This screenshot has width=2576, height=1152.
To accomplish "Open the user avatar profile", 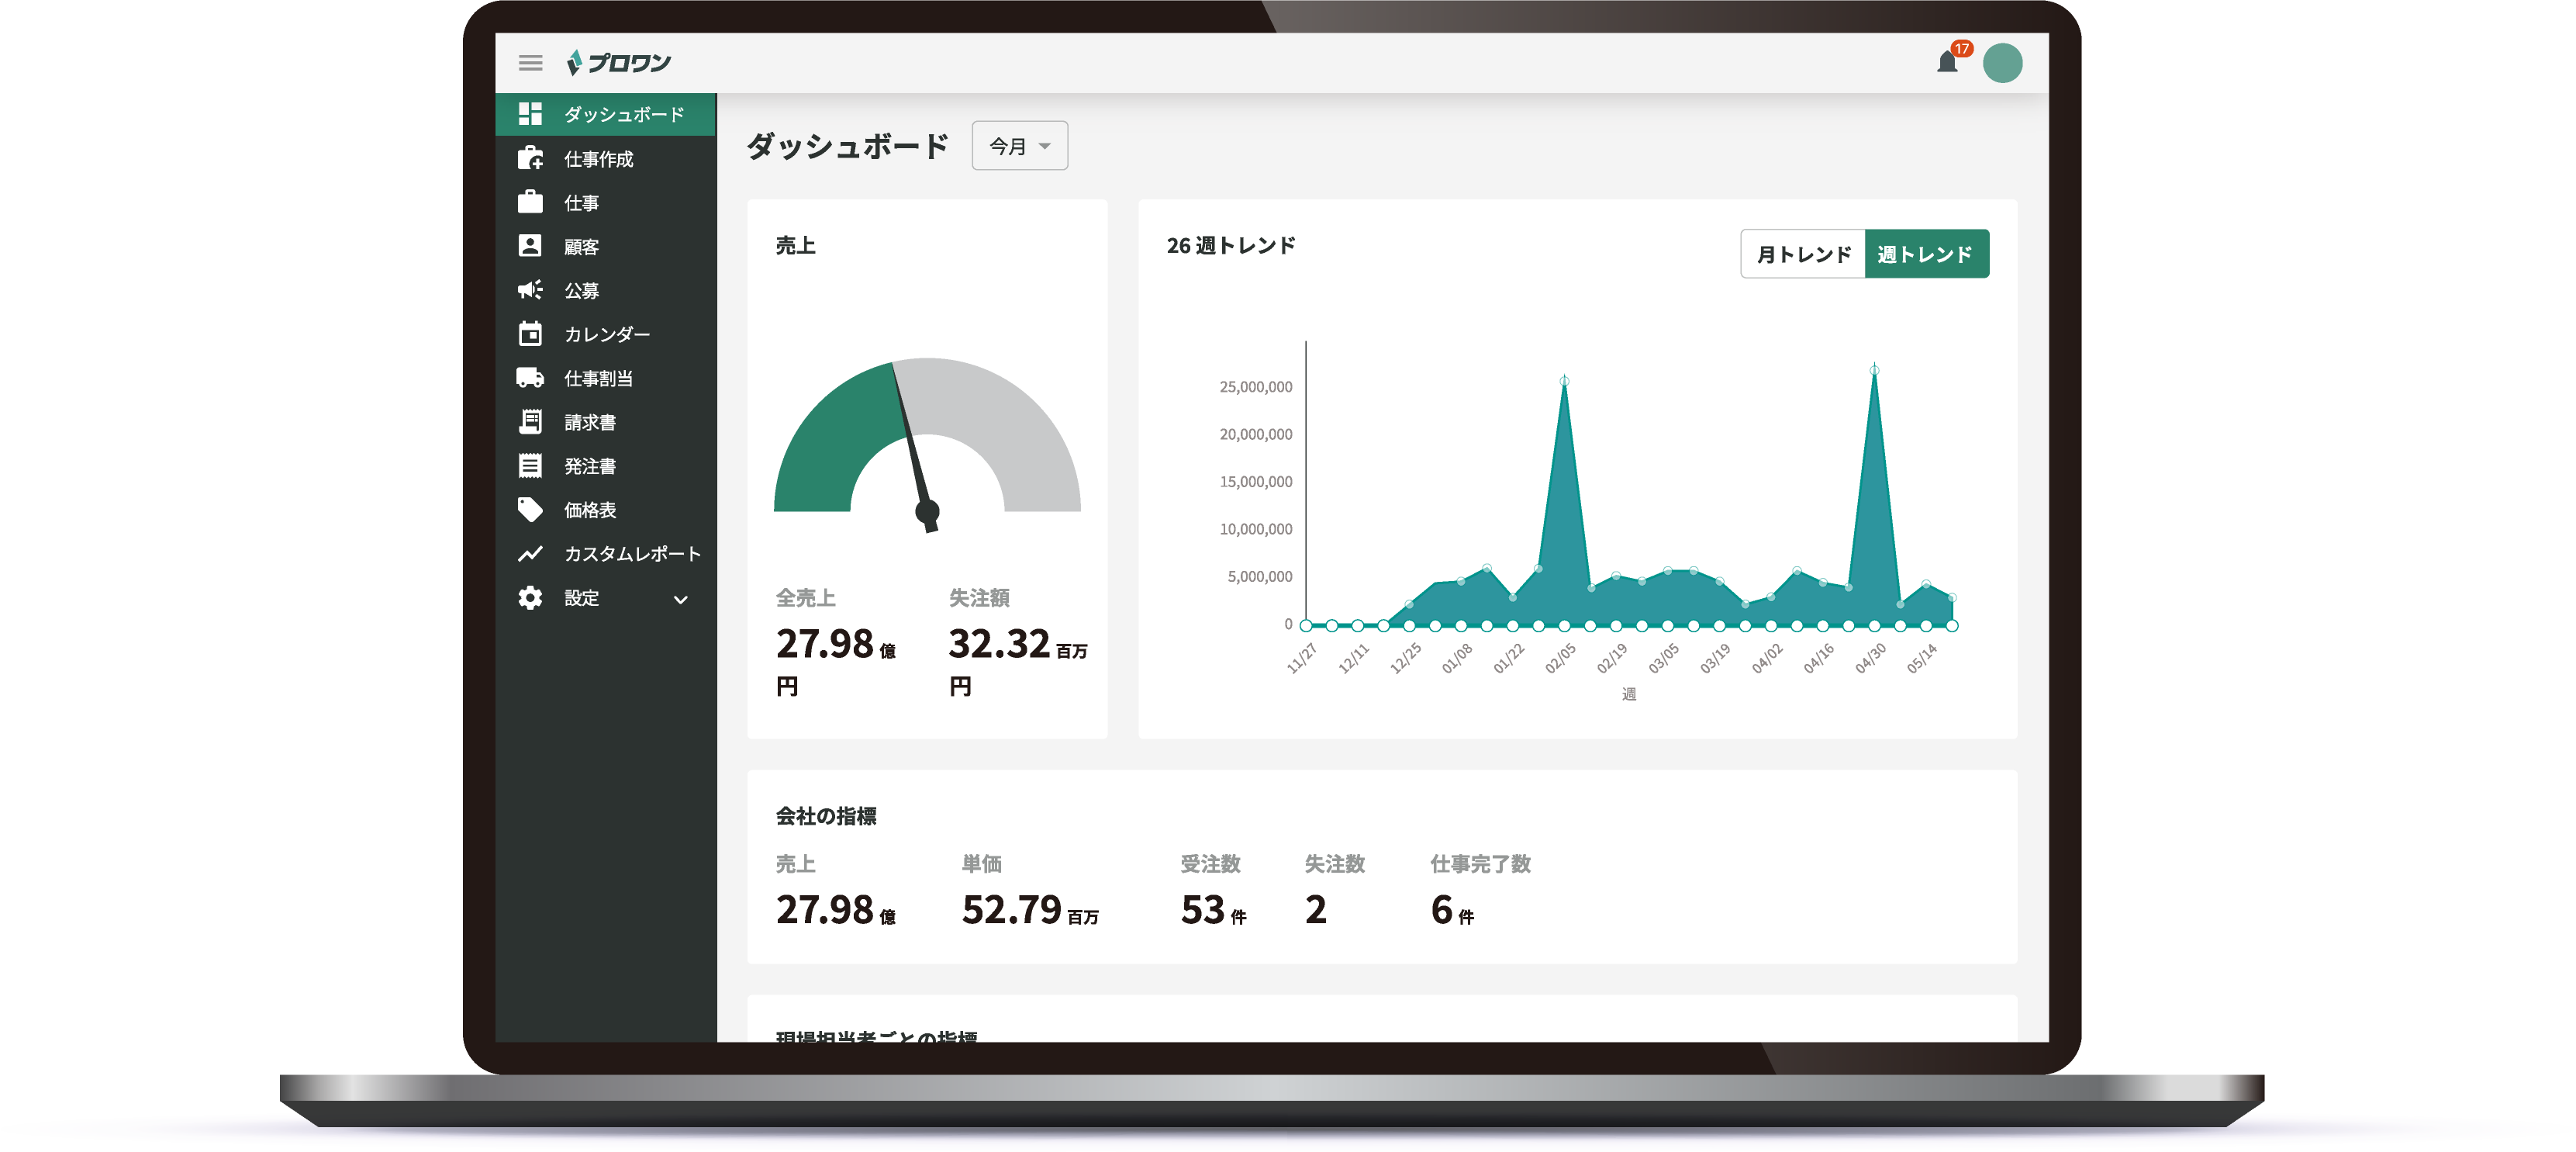I will [x=2002, y=63].
